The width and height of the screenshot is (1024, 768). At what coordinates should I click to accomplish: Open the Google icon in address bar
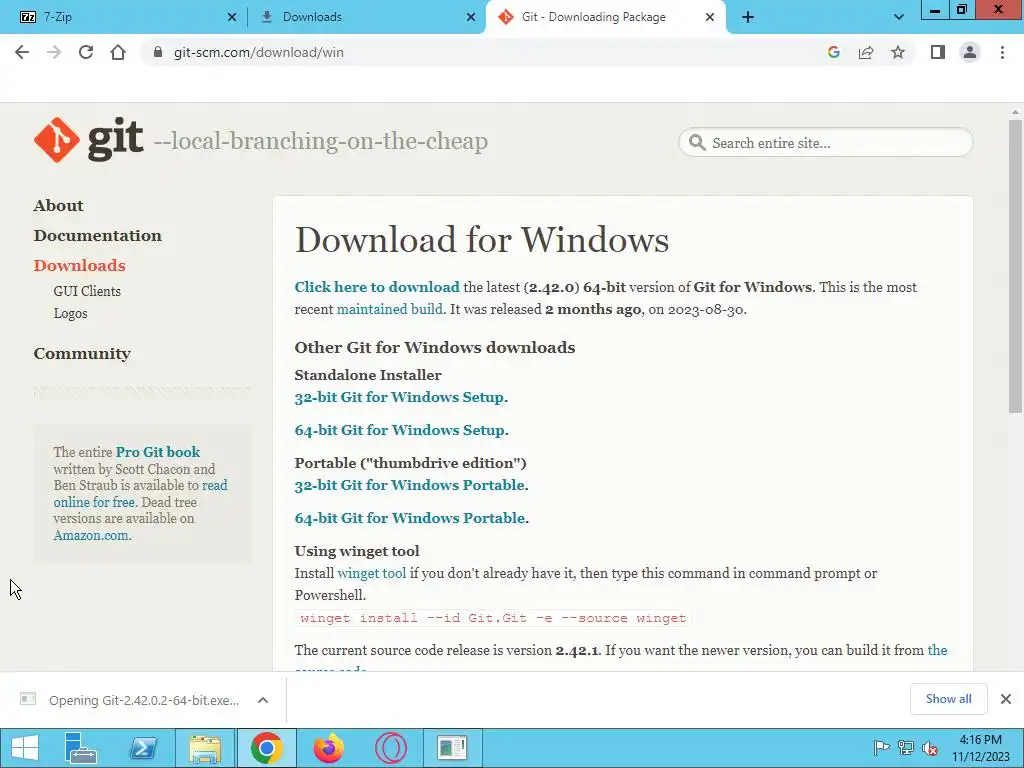coord(833,52)
